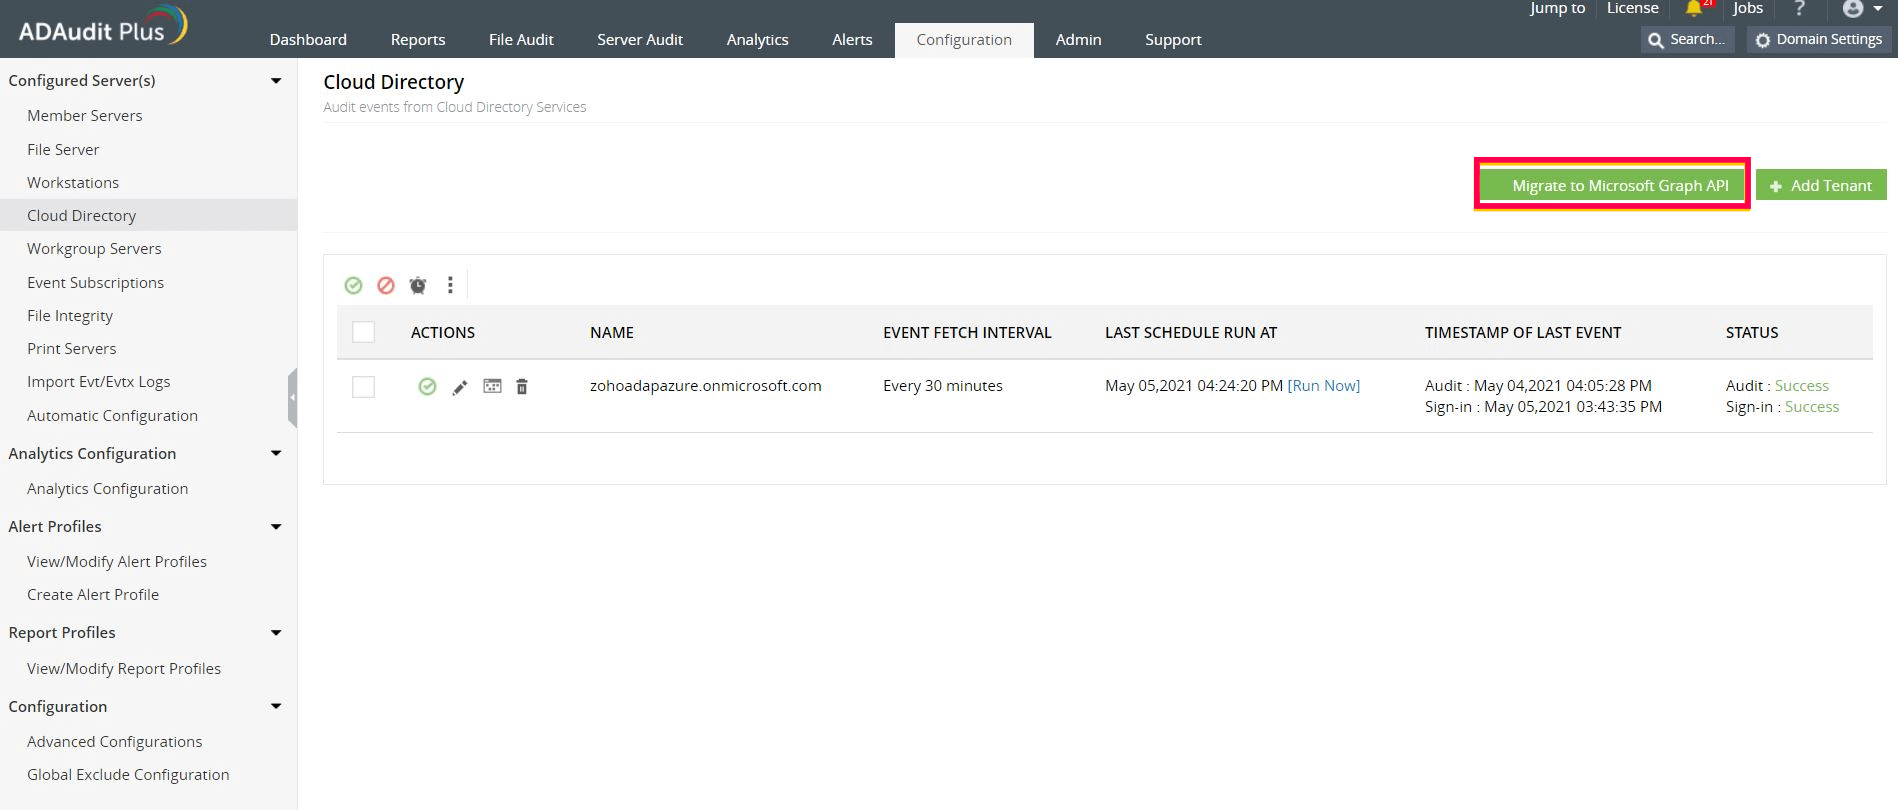Screen dimensions: 1898x810
Task: Open Automatic Configuration in sidebar
Action: (x=112, y=416)
